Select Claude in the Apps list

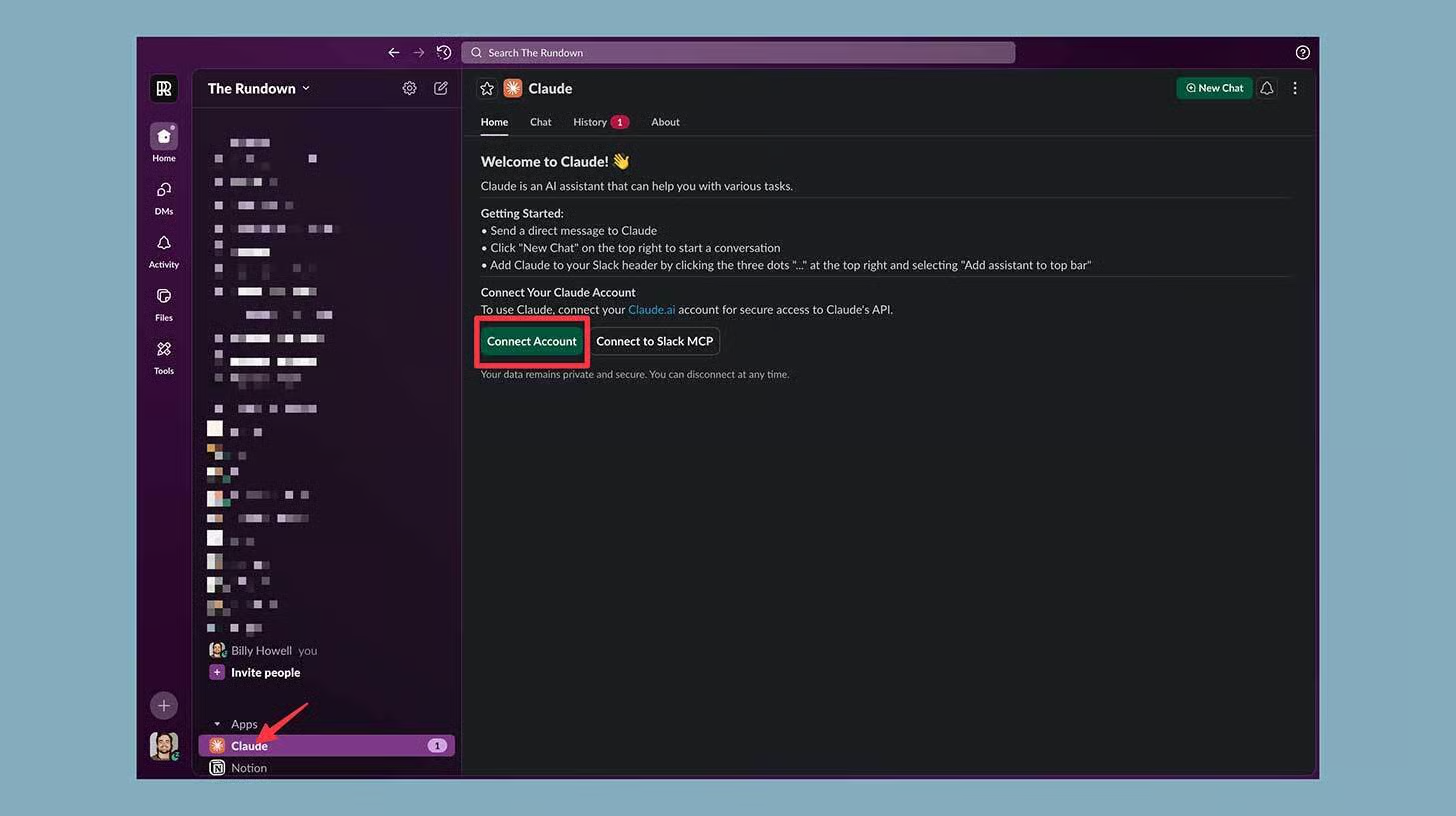326,746
